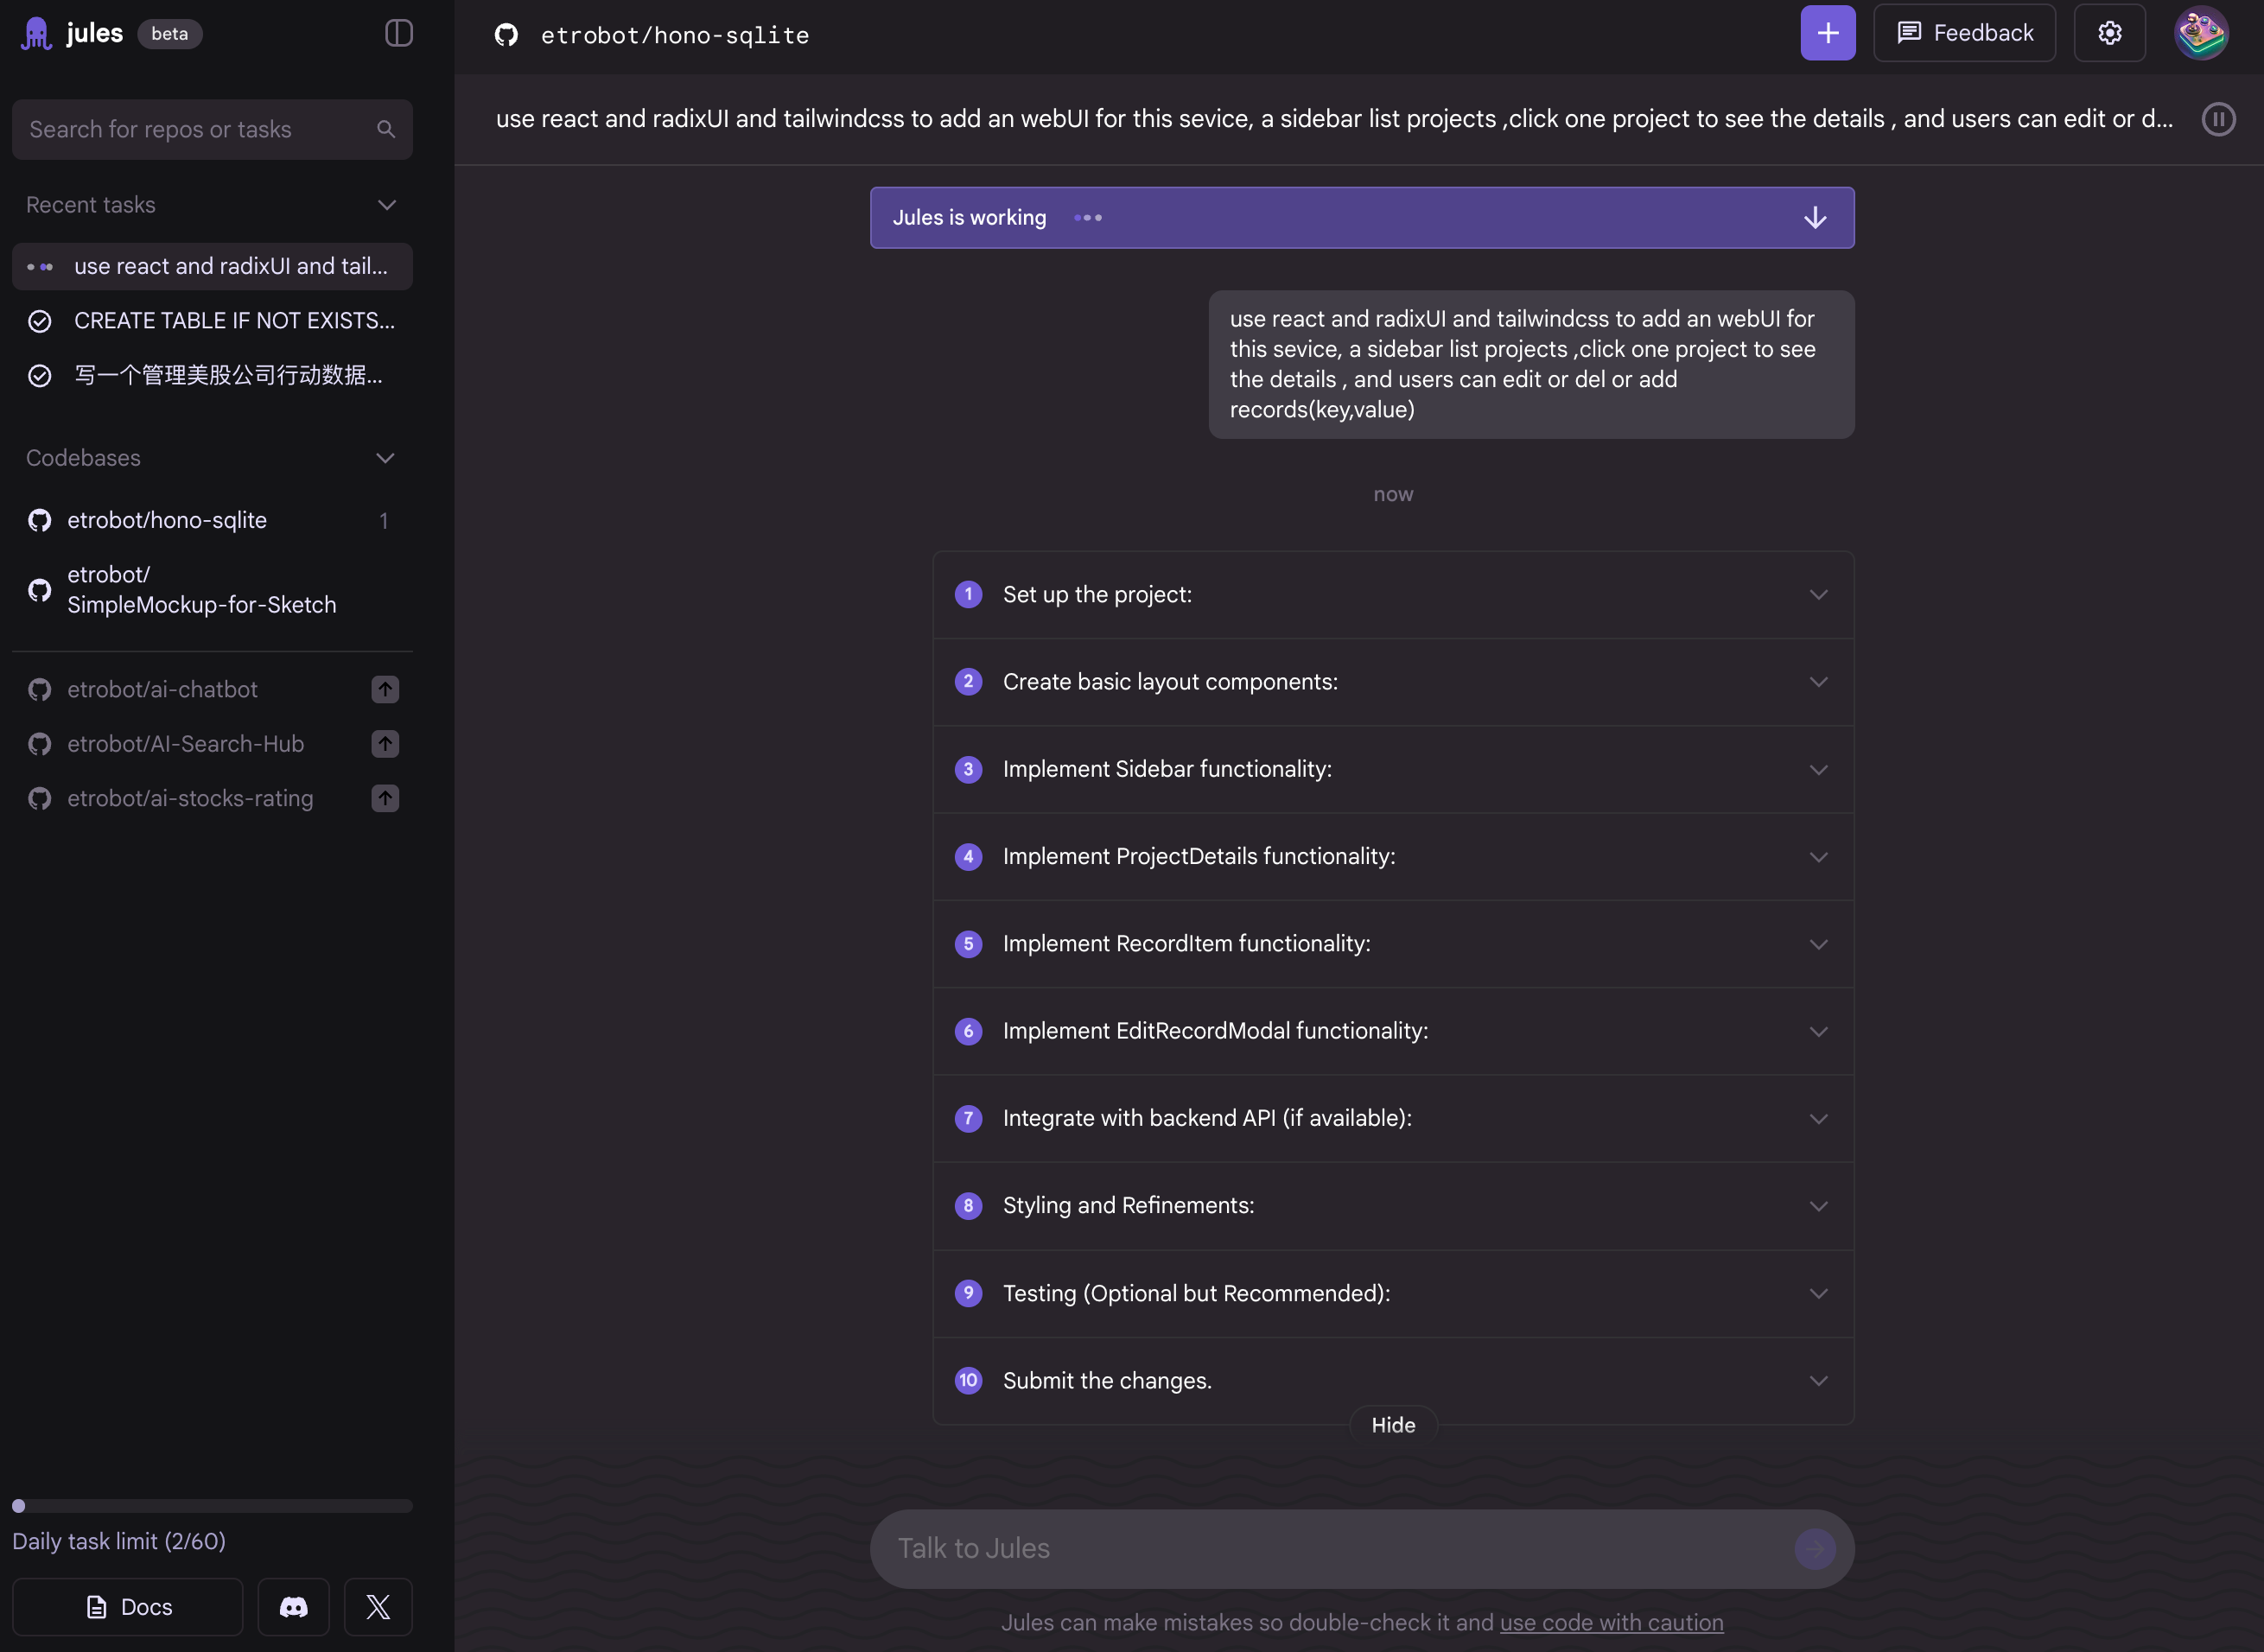Click the beta badge
Screen dimensions: 2264x1652
click(169, 34)
